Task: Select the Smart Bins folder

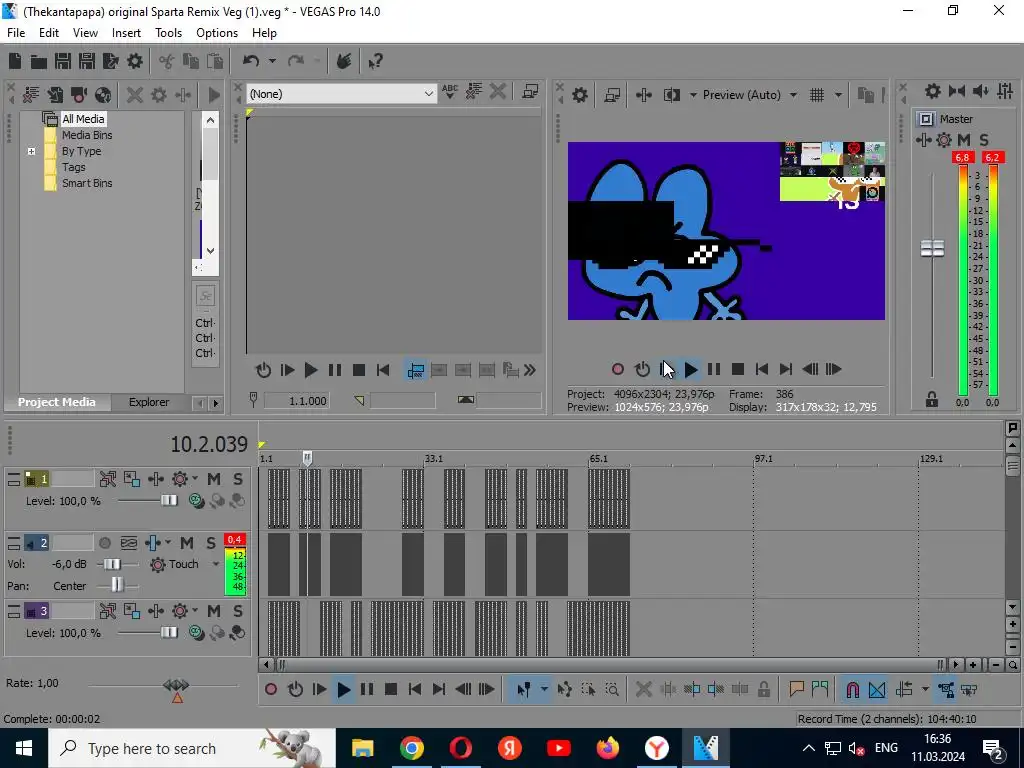Action: point(87,184)
